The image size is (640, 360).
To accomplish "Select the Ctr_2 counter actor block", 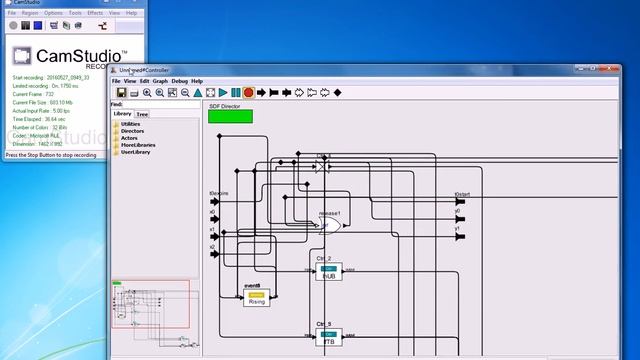I will tap(329, 272).
